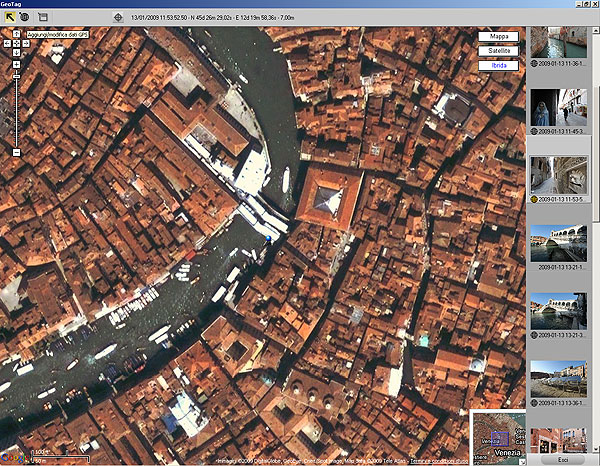Click globe icon beside 2009-01-13 11-45 label
Screen dimensions: 600x466
pyautogui.click(x=534, y=131)
